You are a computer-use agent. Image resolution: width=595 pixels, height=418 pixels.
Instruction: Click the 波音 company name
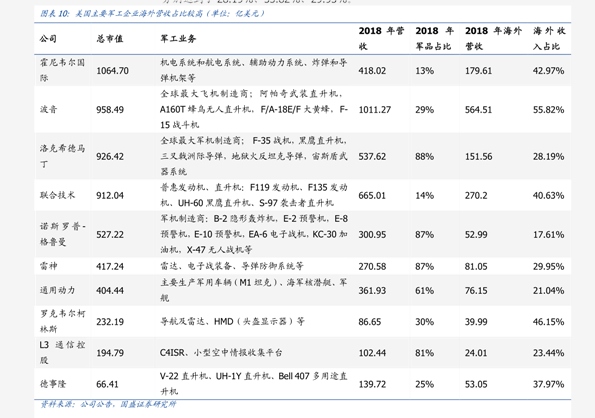[x=49, y=110]
